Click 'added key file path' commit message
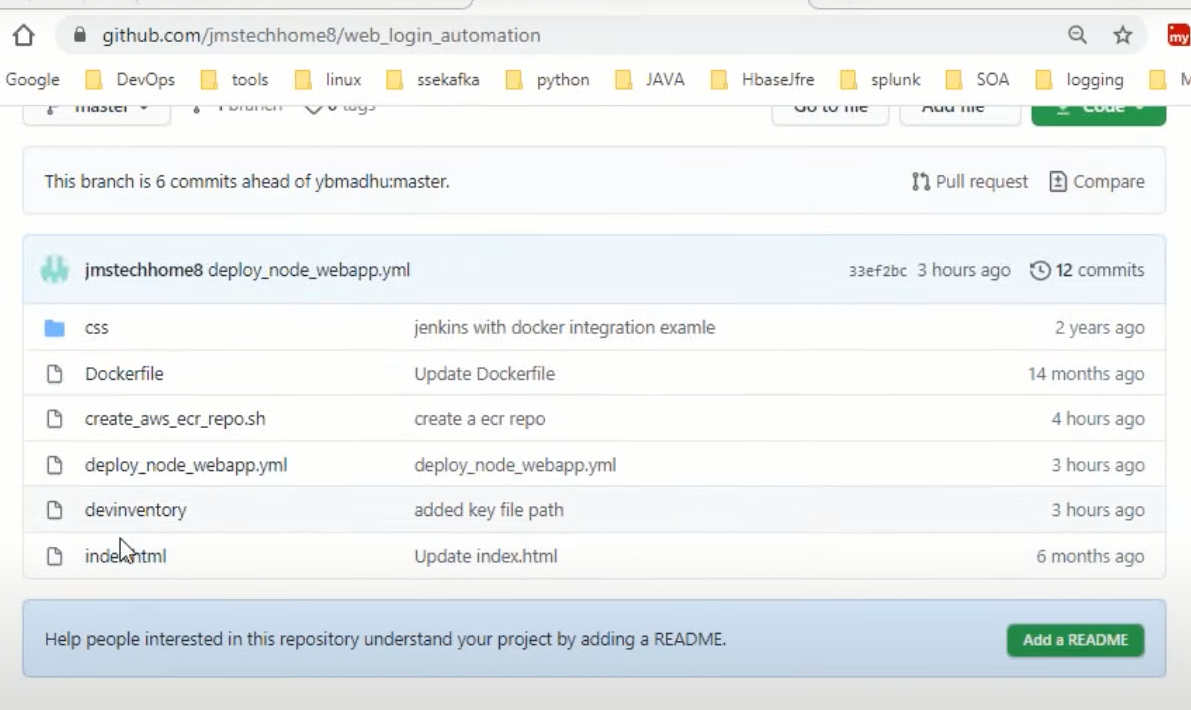 coord(488,510)
